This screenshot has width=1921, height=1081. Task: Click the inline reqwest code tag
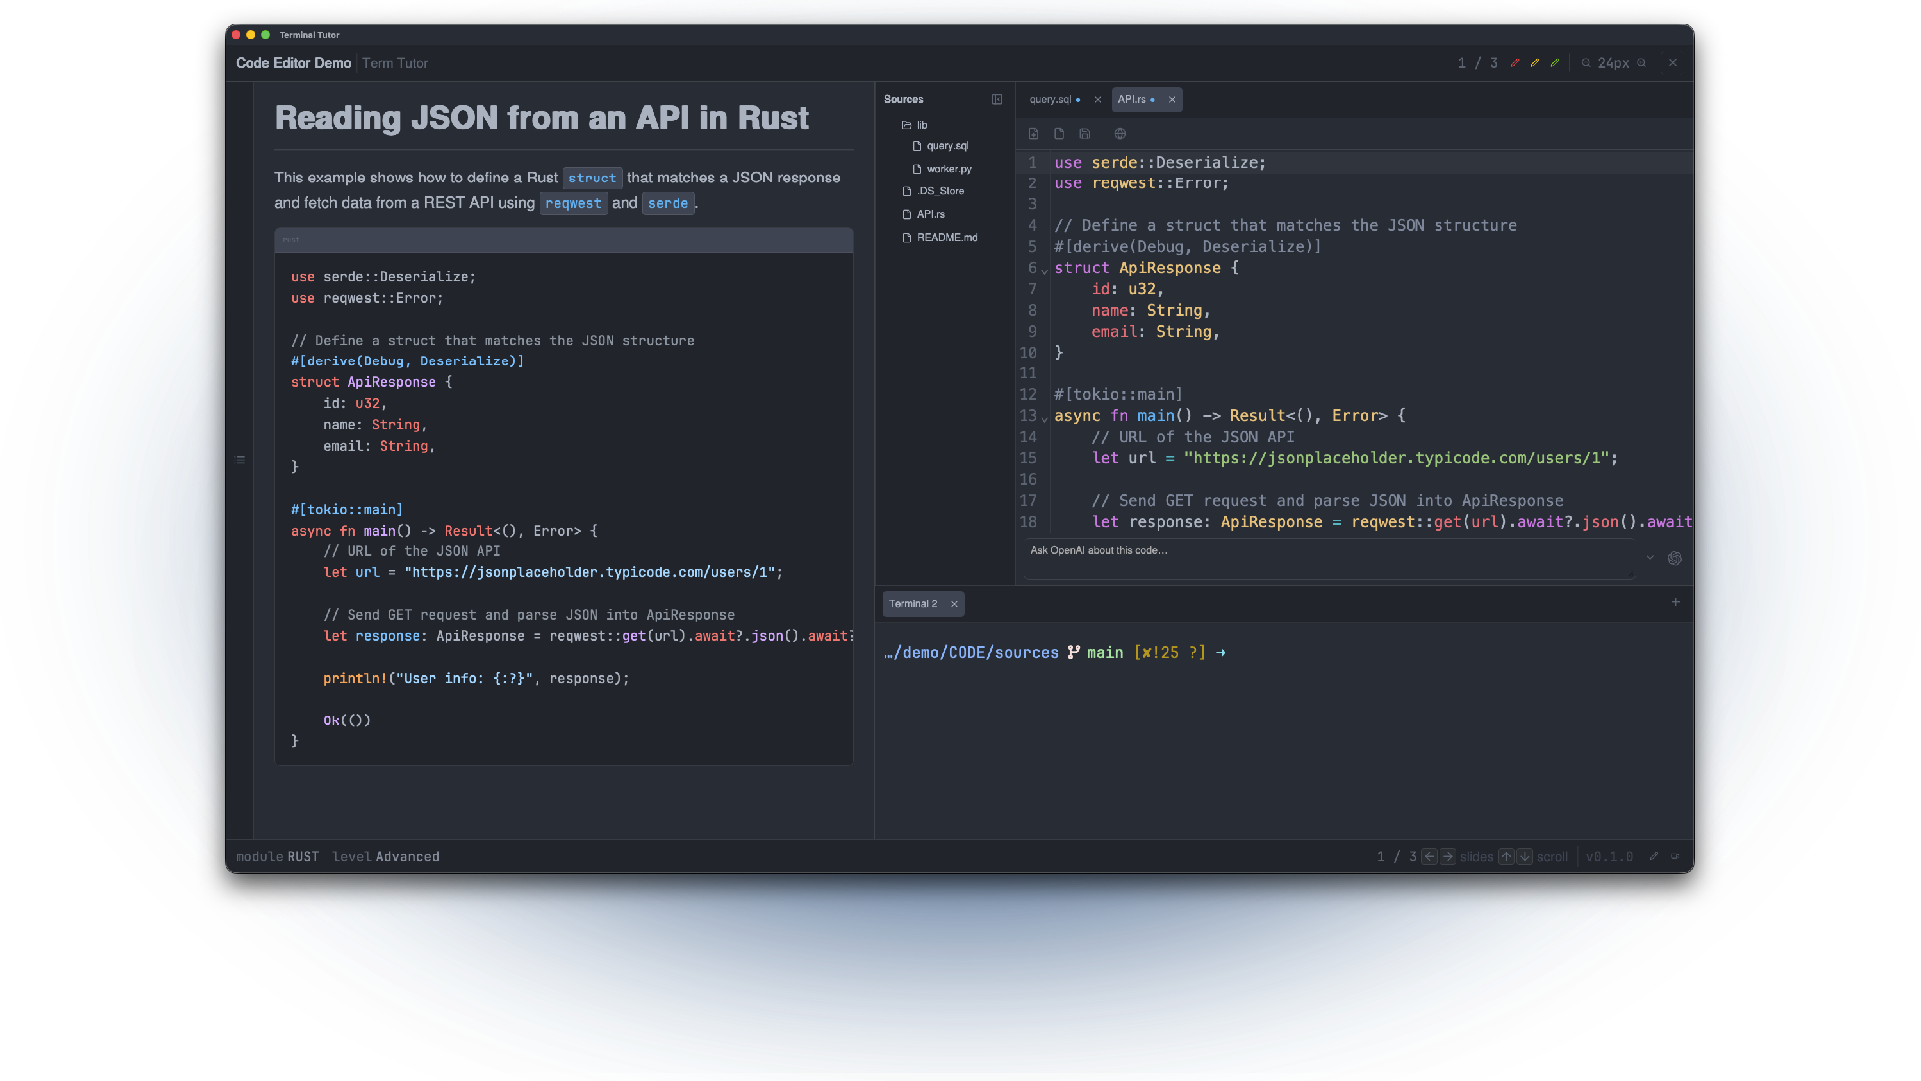pyautogui.click(x=573, y=203)
